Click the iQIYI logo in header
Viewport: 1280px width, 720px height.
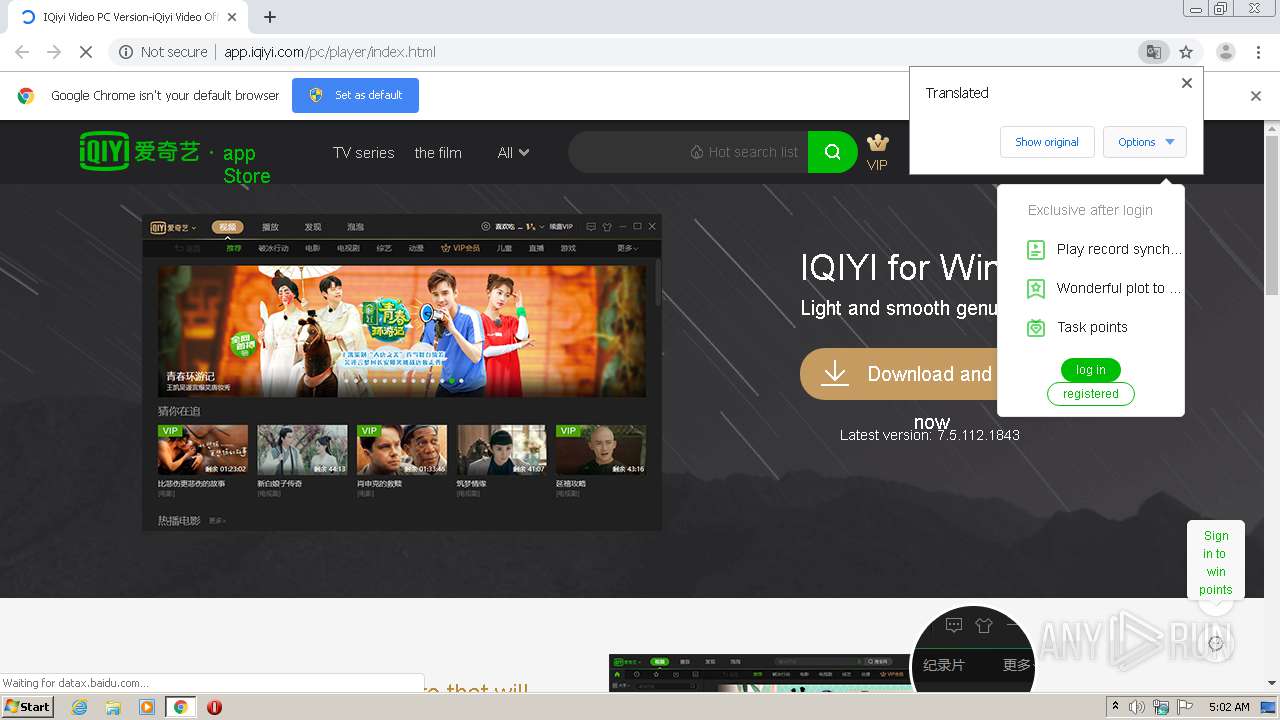[x=141, y=151]
